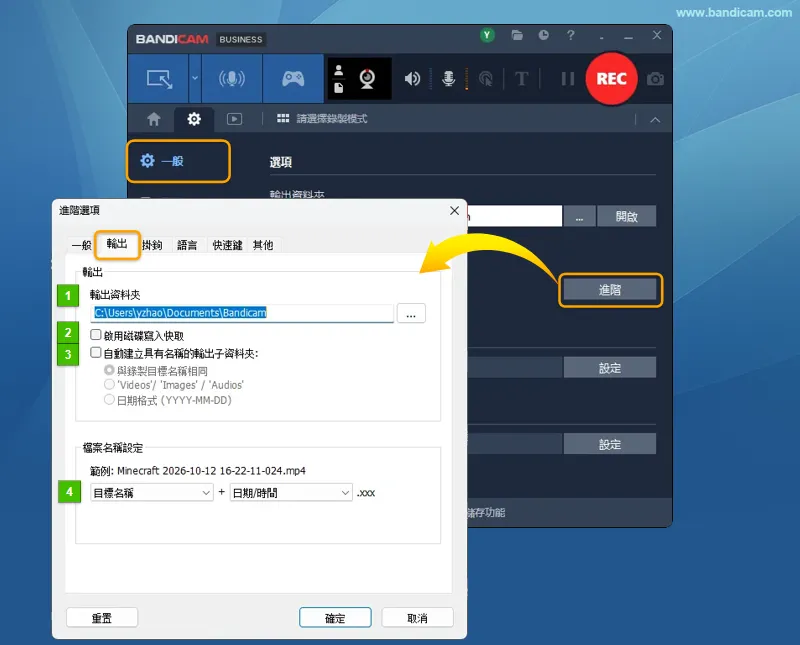Viewport: 800px width, 645px height.
Task: Click the 進階 button
Action: [x=610, y=290]
